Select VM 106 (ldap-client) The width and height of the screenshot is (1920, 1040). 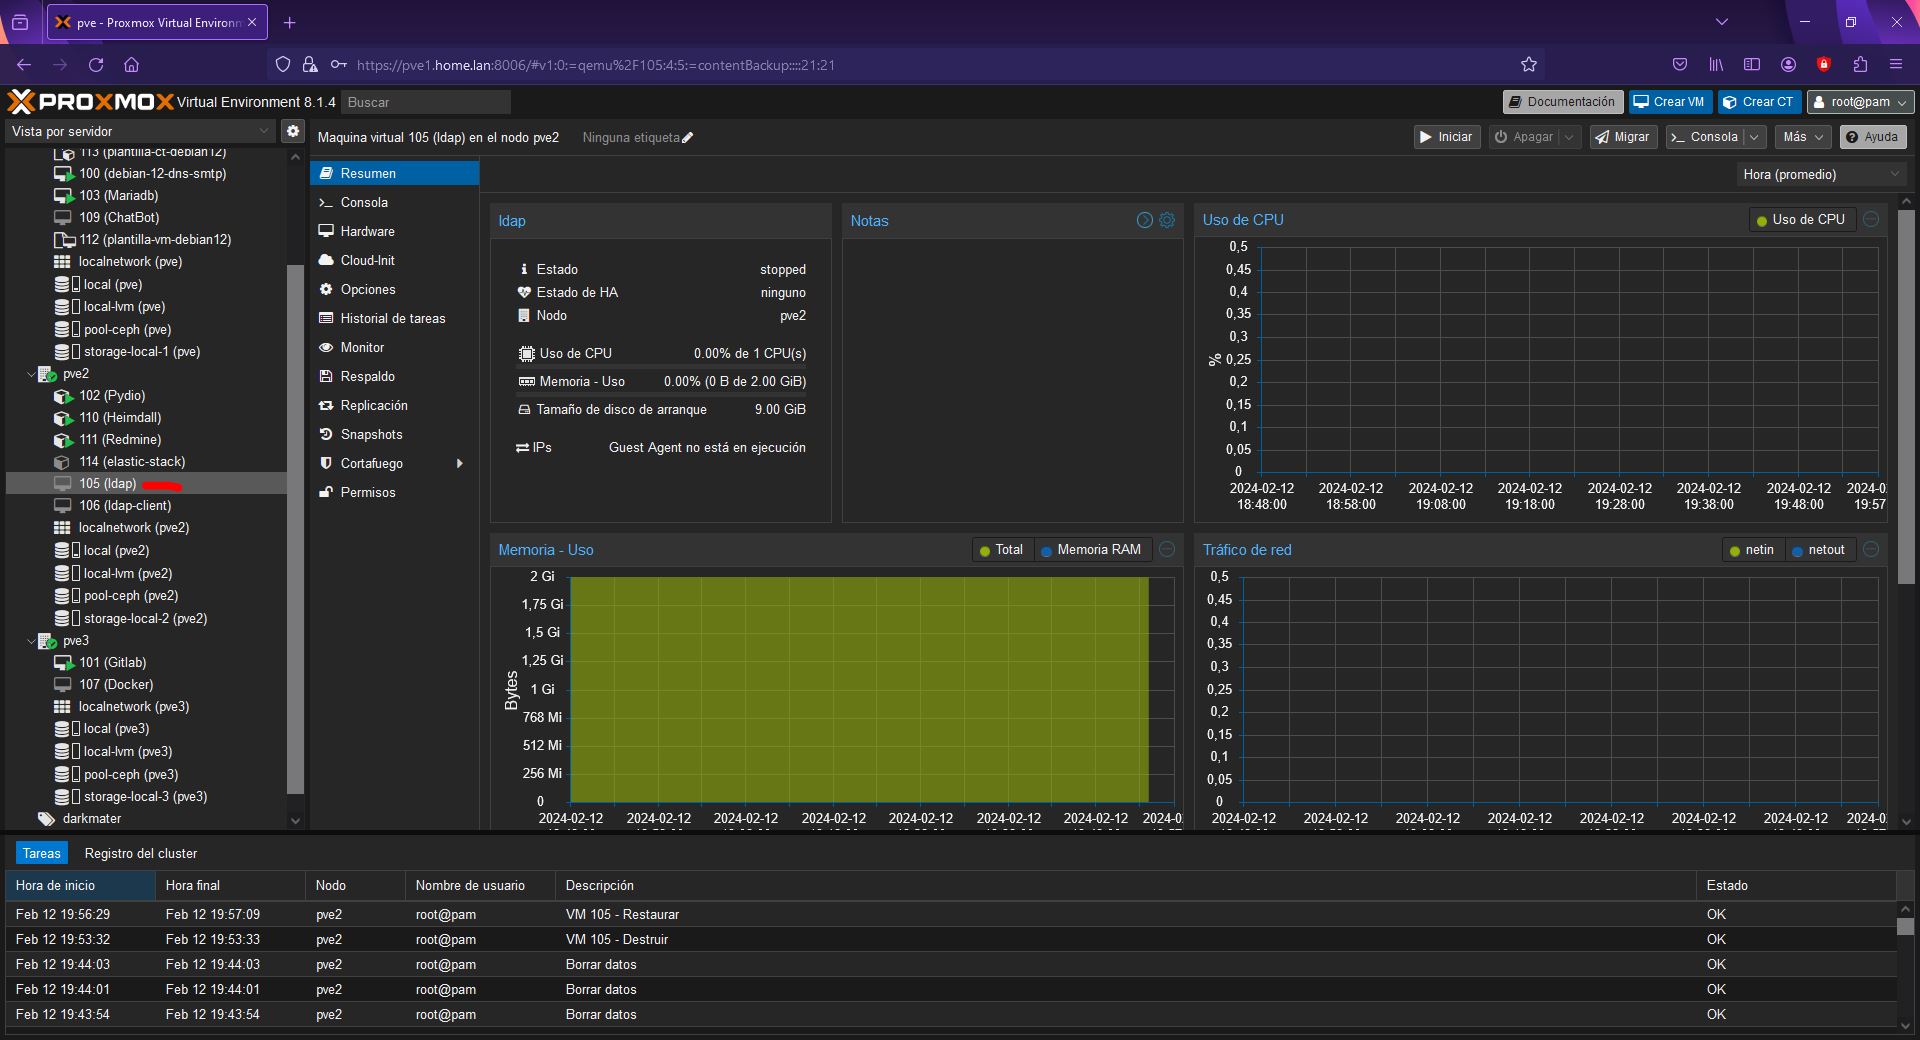coord(125,505)
